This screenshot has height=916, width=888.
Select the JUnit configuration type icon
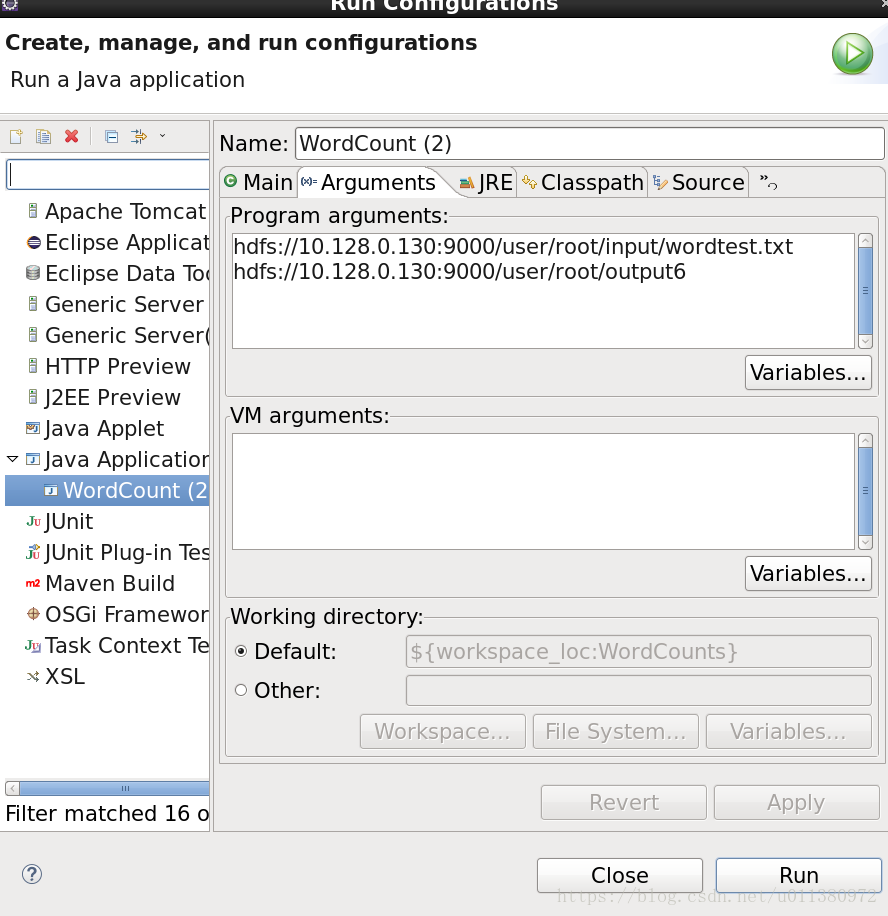point(33,521)
